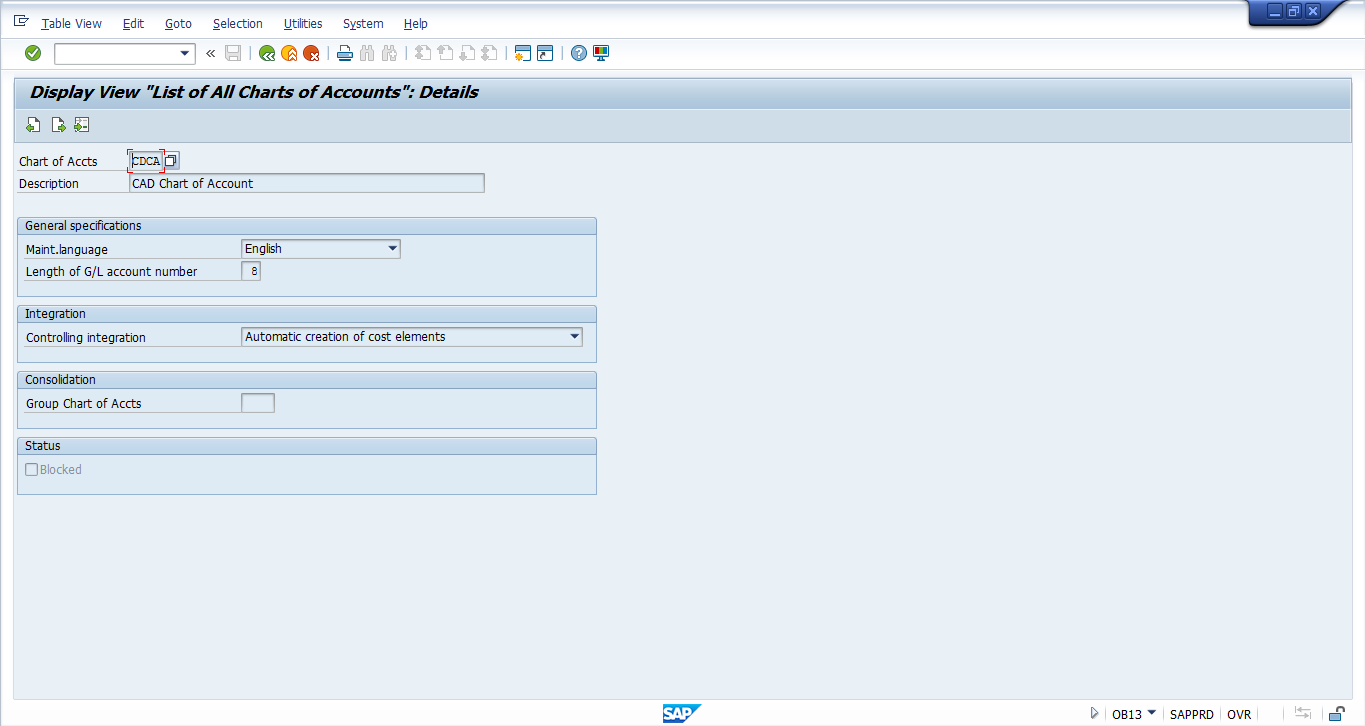Click SAPPRD system name in status bar
The width and height of the screenshot is (1365, 726).
pyautogui.click(x=1192, y=714)
